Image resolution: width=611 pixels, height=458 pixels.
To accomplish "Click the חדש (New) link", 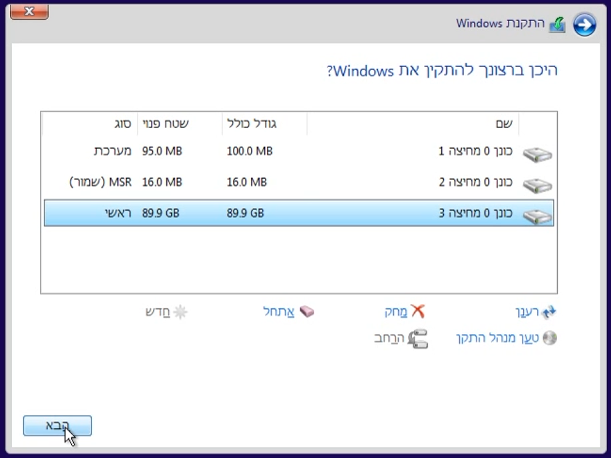I will (158, 312).
